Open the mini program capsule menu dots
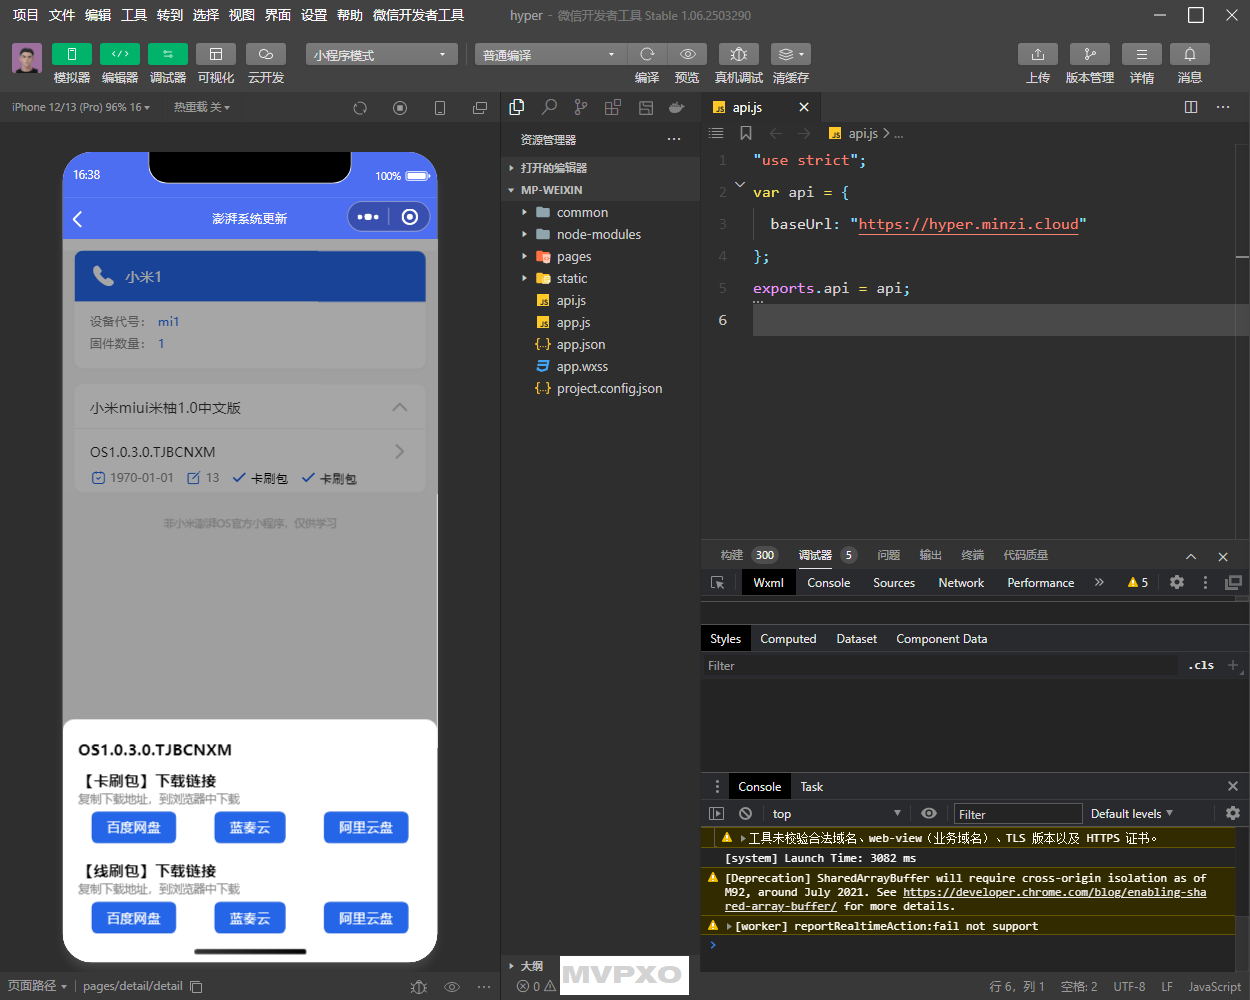1250x1000 pixels. (368, 217)
